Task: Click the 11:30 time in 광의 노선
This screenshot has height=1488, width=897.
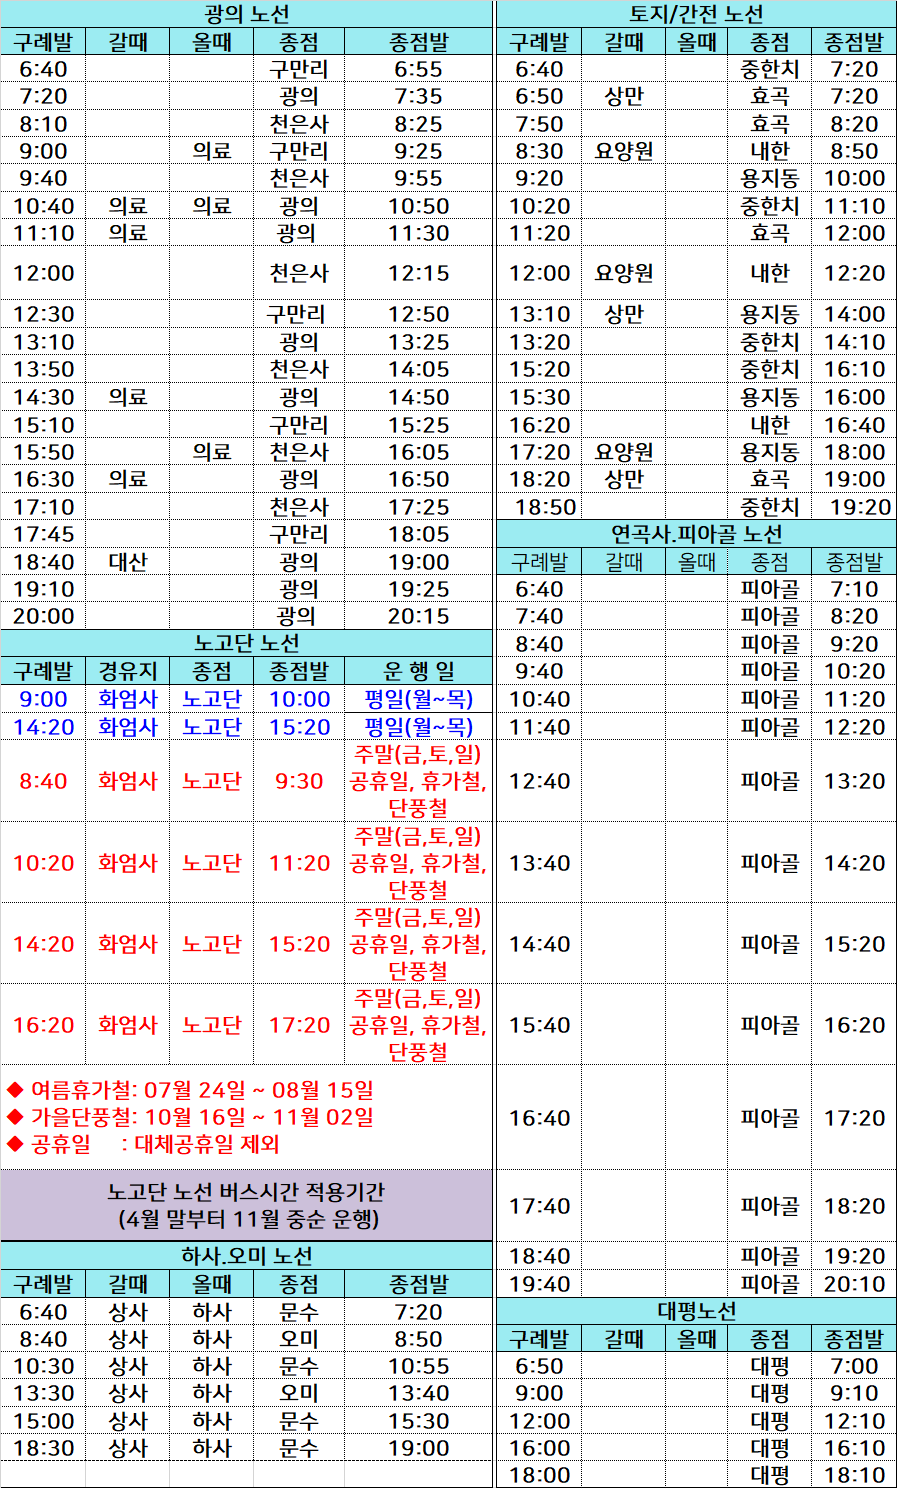Action: [x=418, y=233]
